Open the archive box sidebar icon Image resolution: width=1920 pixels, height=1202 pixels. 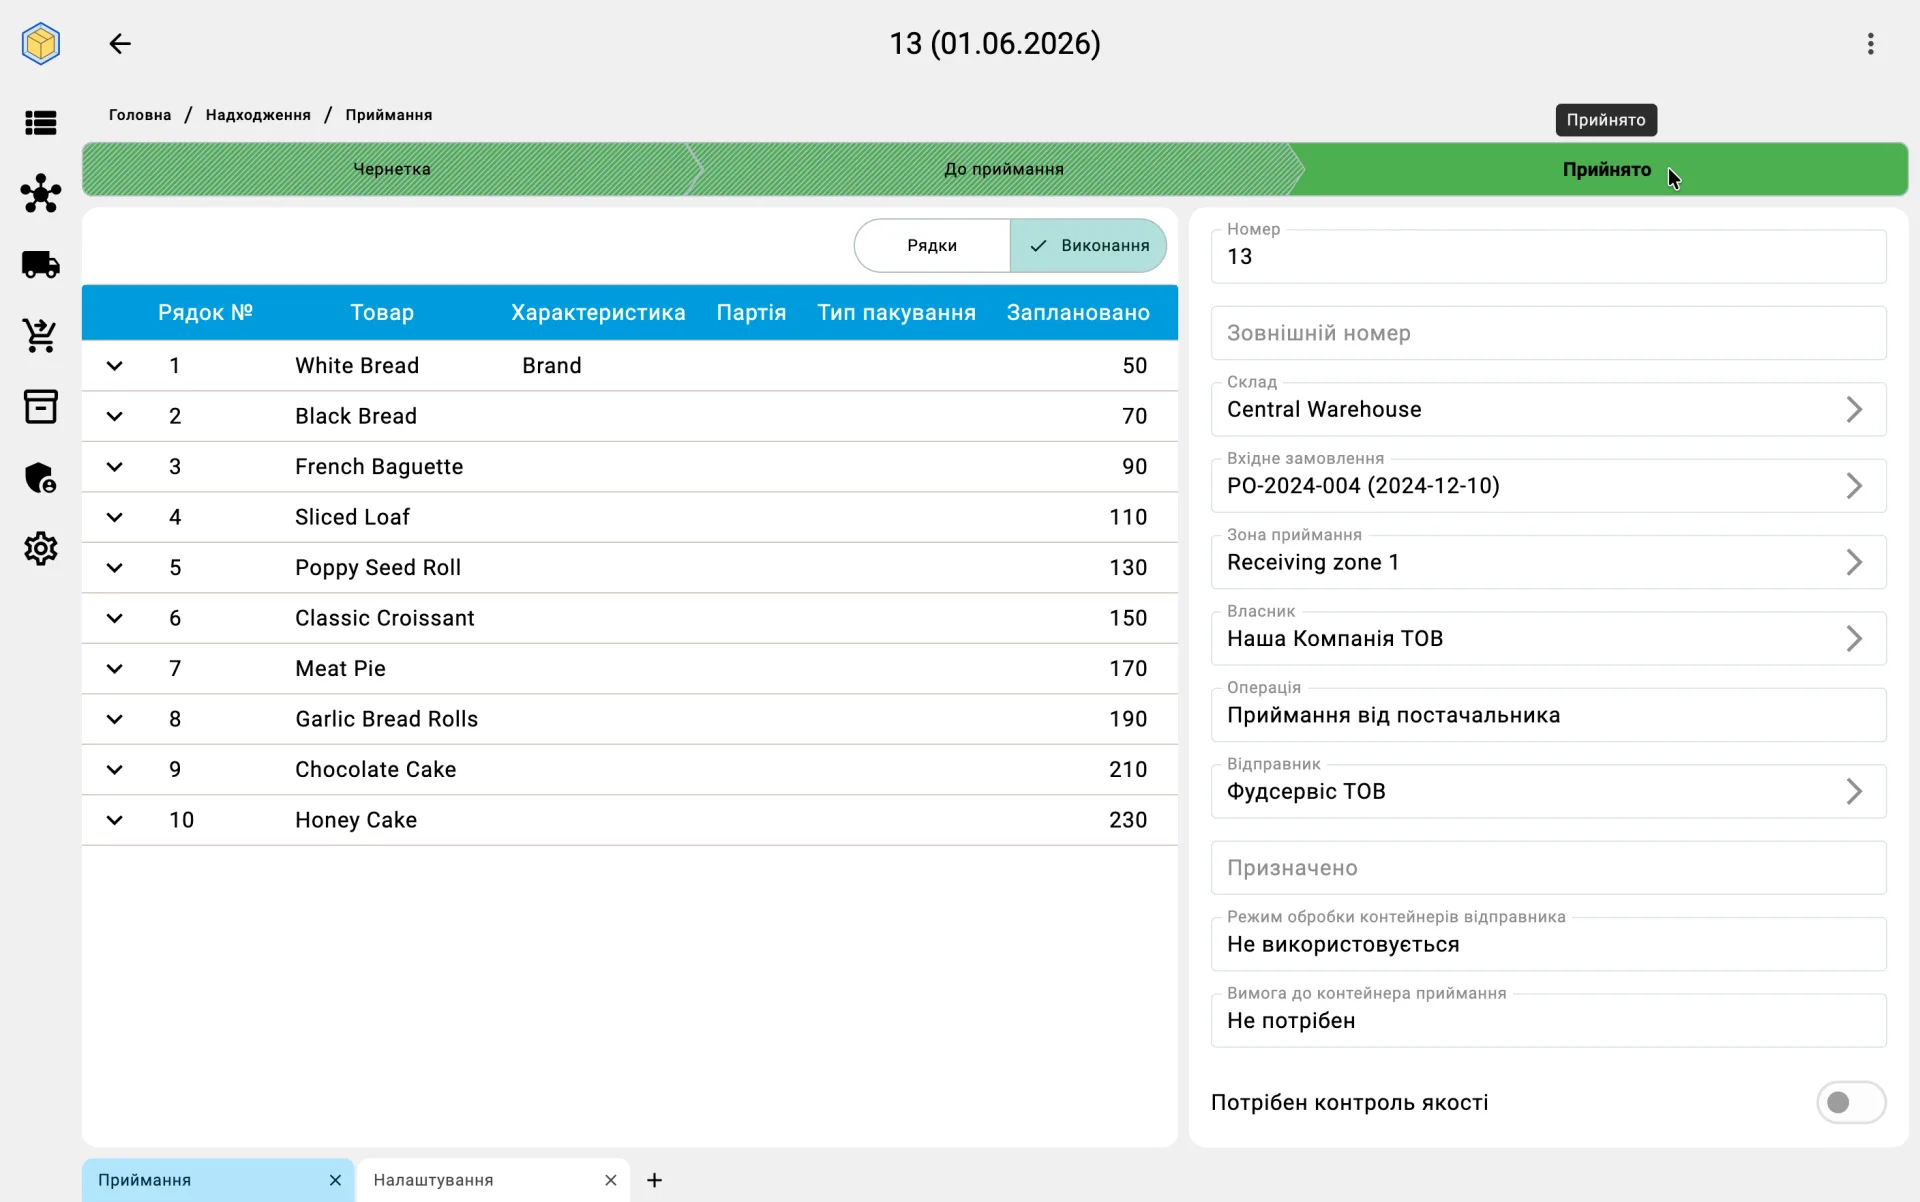click(x=41, y=407)
